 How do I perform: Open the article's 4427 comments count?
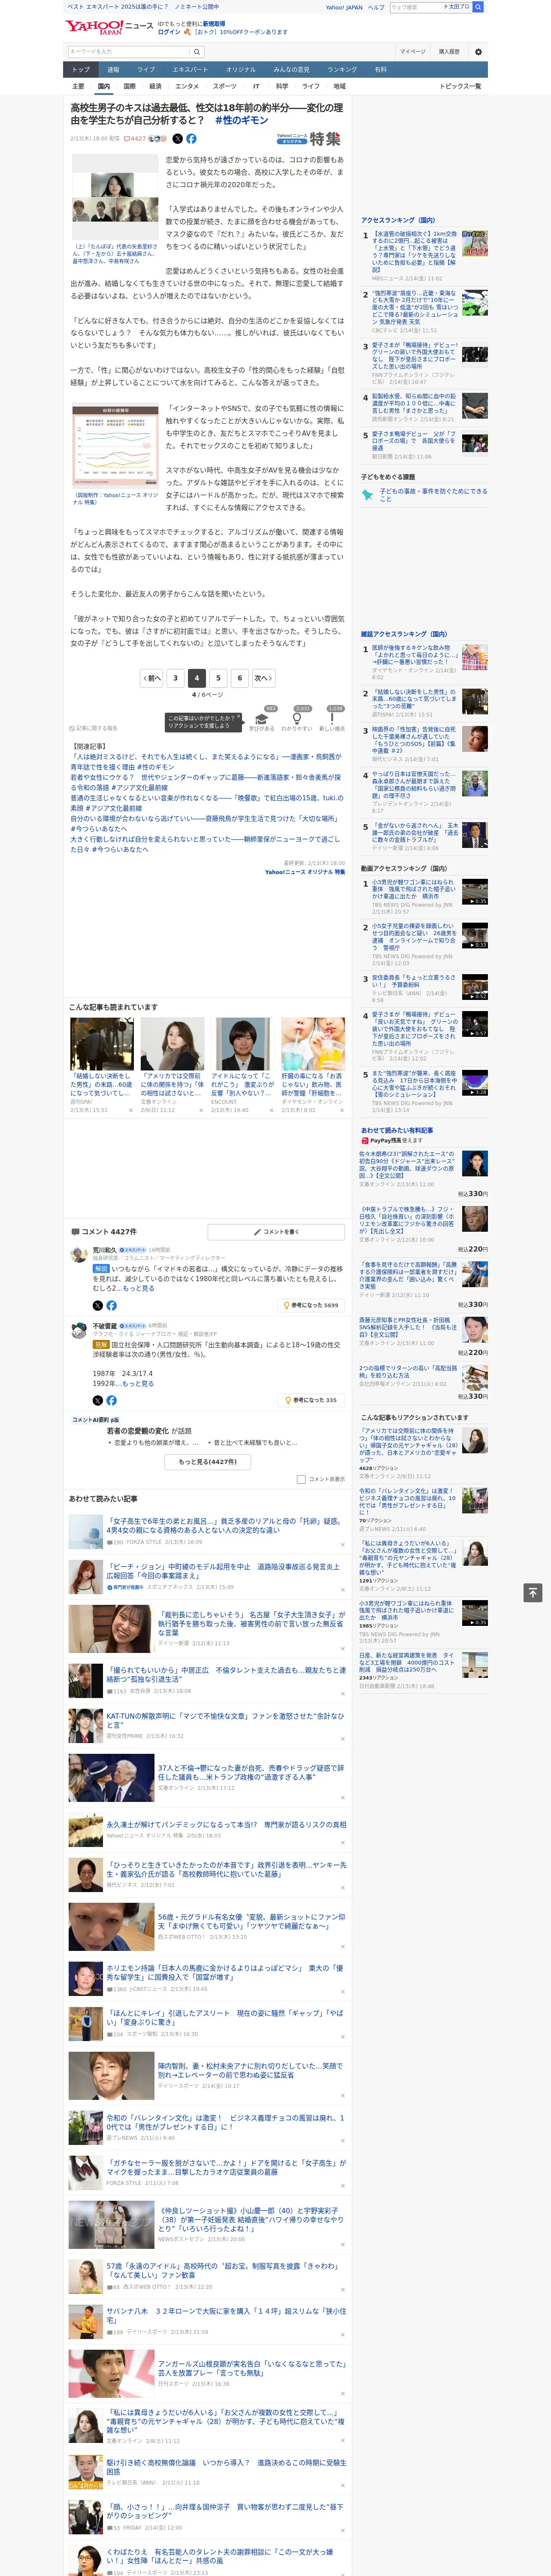coord(135,139)
